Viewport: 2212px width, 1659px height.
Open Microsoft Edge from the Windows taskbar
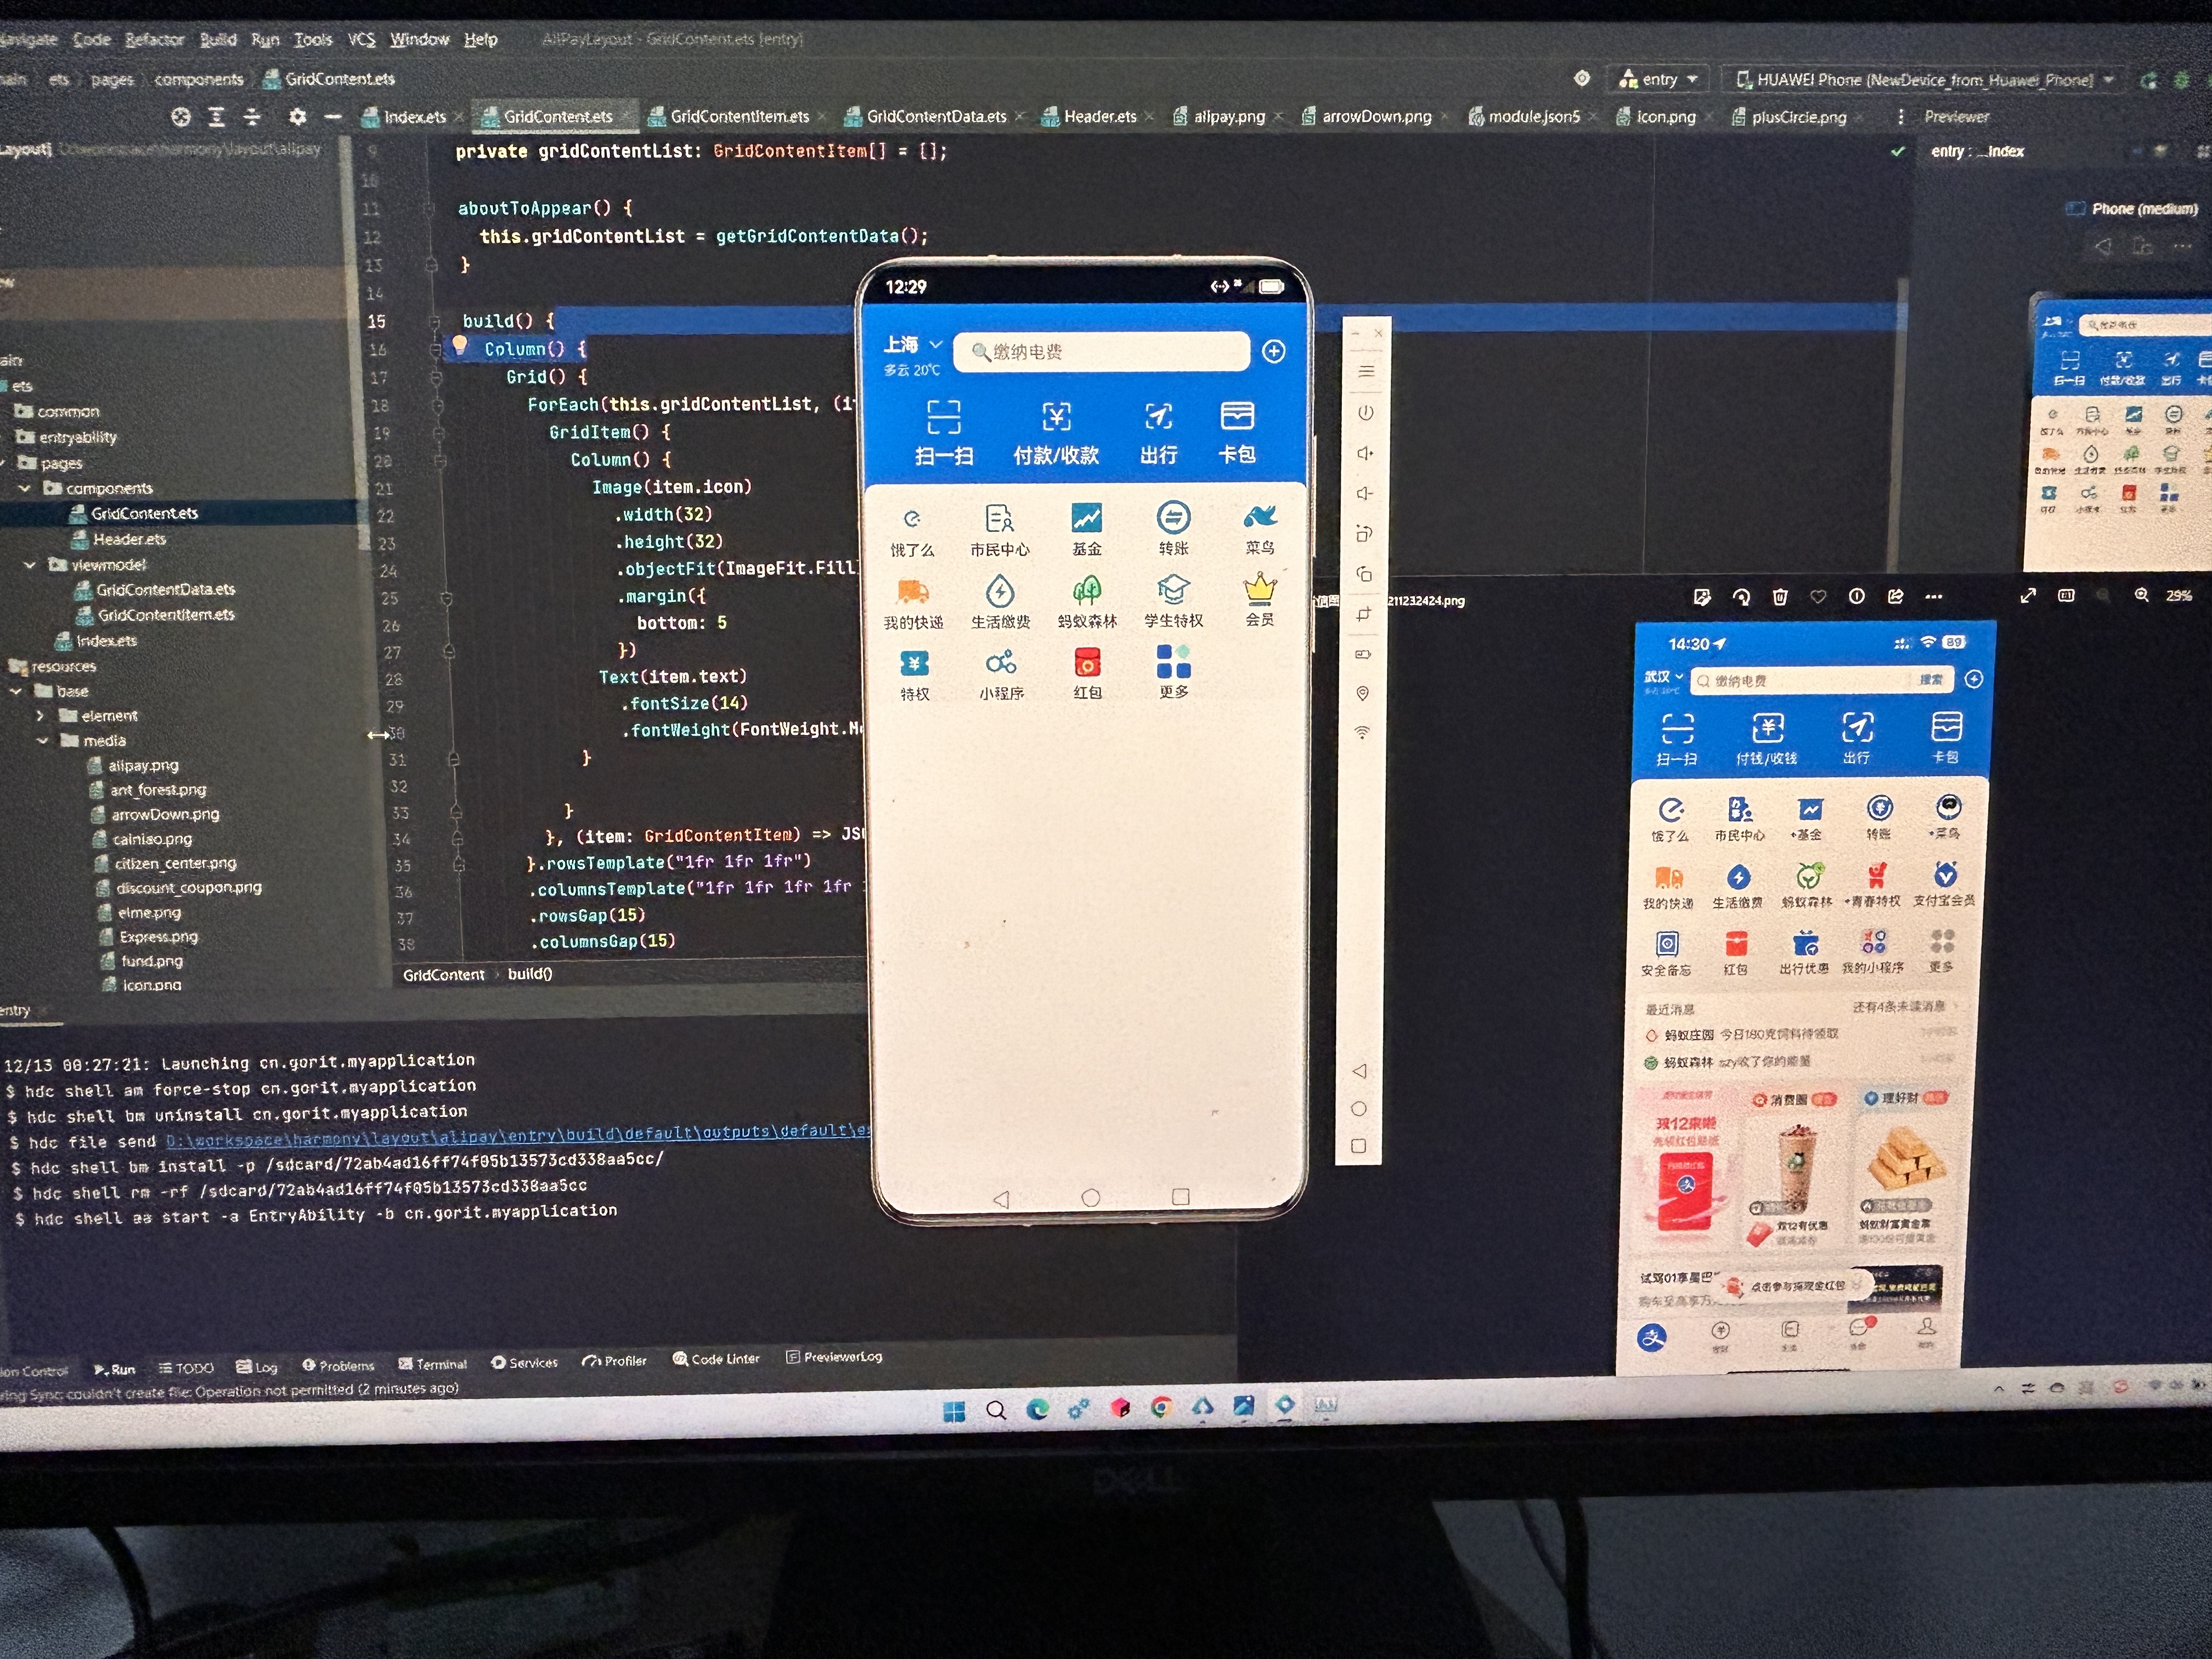1037,1410
